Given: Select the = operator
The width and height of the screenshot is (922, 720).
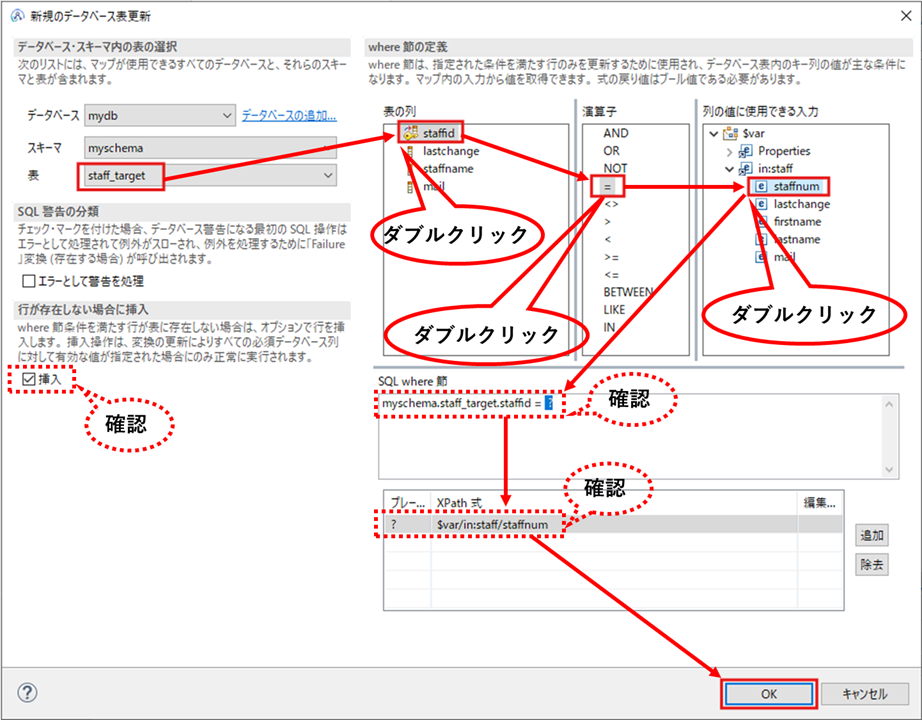Looking at the screenshot, I should [607, 187].
